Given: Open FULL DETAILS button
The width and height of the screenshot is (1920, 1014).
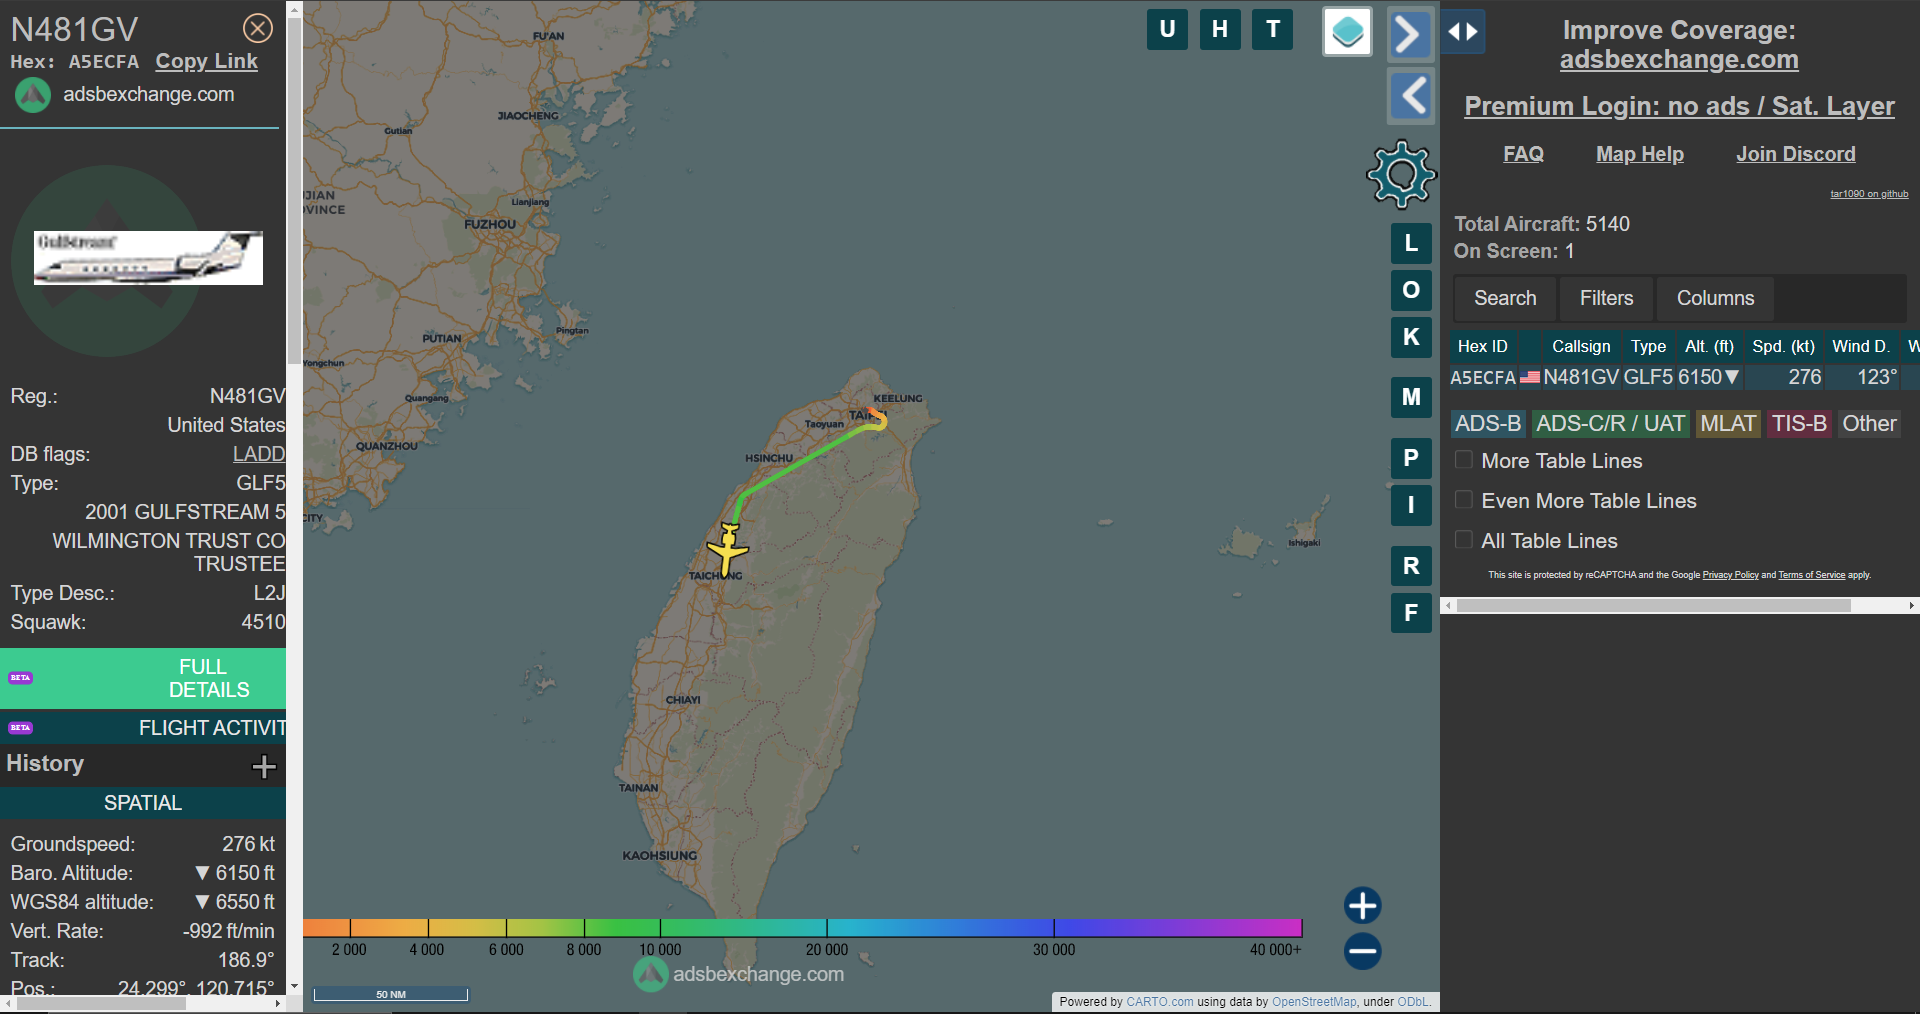Looking at the screenshot, I should tap(143, 678).
